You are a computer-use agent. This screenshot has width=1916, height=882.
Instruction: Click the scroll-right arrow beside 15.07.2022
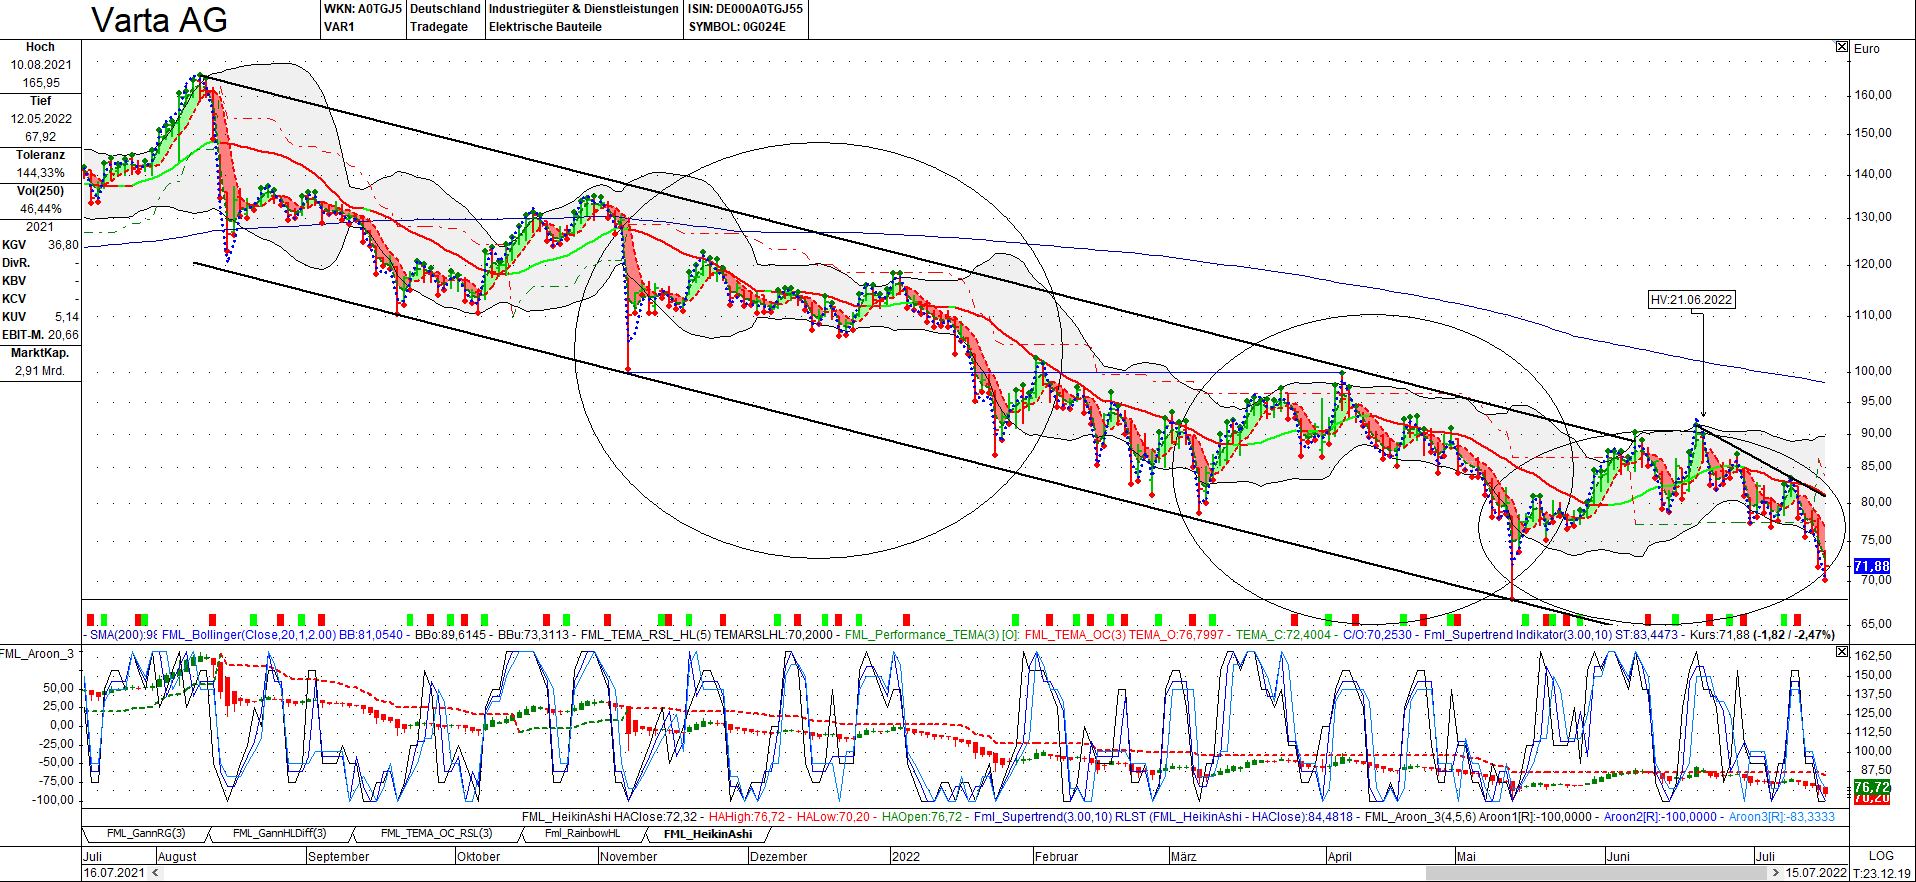pyautogui.click(x=1776, y=873)
